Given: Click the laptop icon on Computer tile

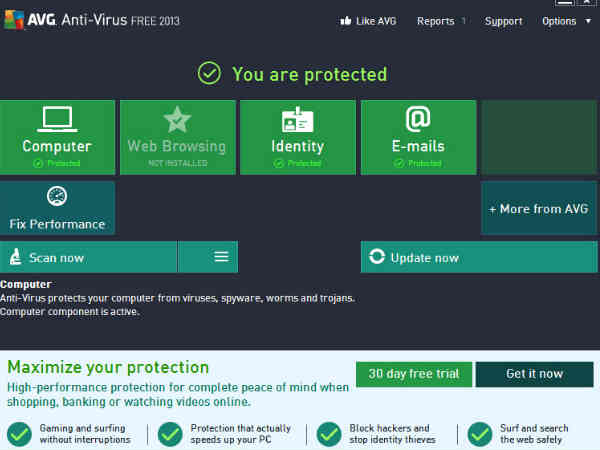Looking at the screenshot, I should point(57,119).
